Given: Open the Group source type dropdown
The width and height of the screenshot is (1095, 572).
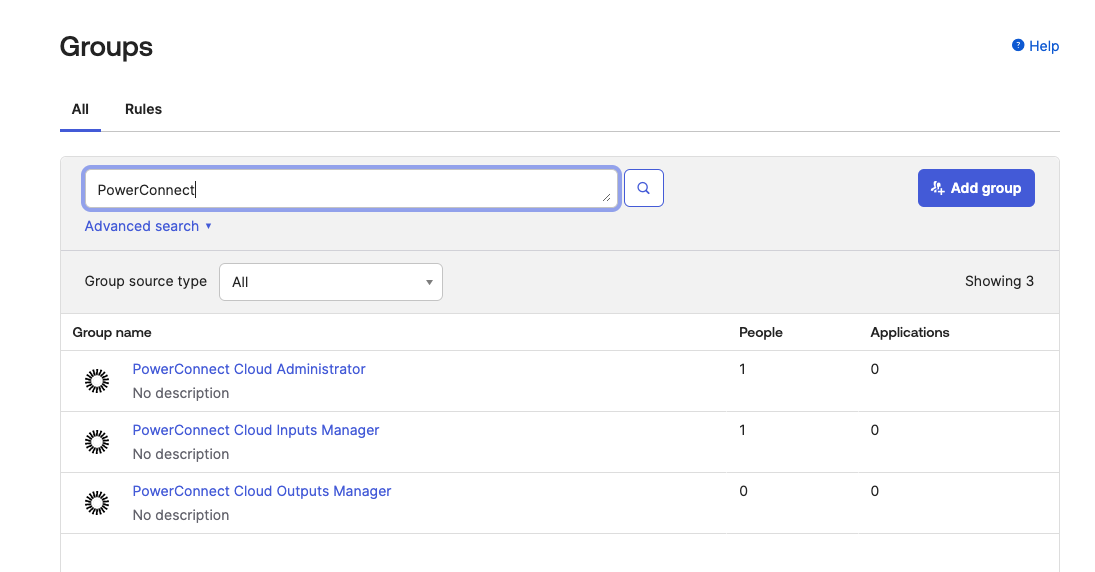Looking at the screenshot, I should pos(330,282).
